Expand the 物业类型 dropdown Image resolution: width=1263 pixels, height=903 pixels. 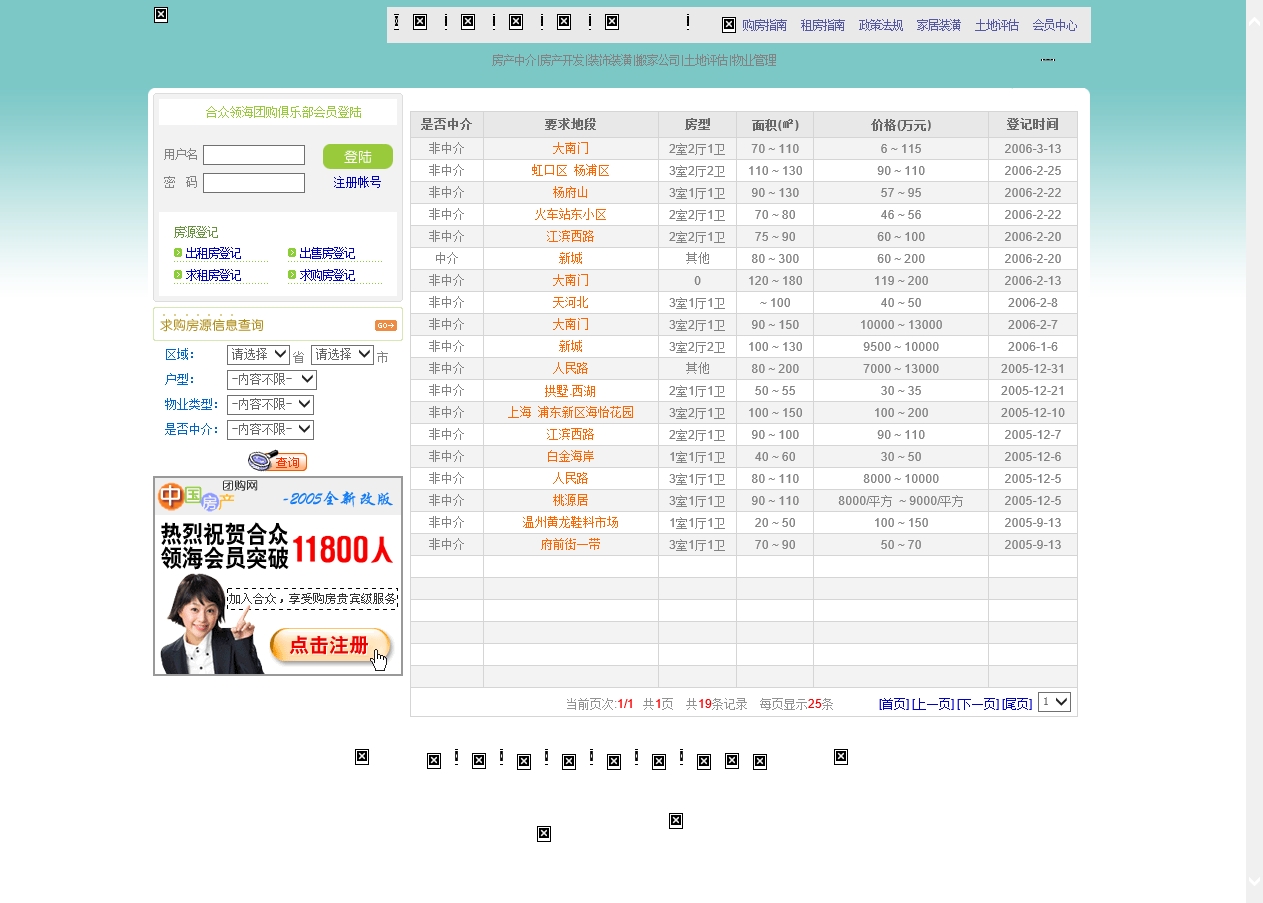coord(270,405)
